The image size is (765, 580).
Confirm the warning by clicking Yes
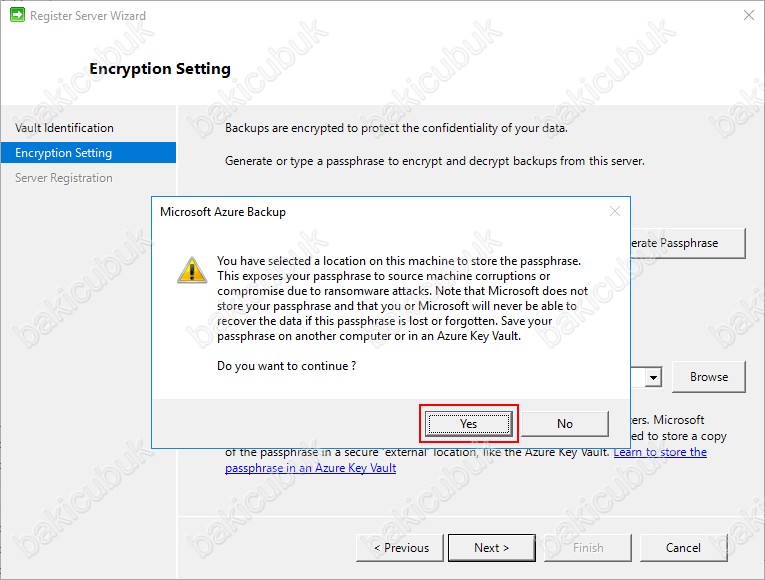coord(468,423)
